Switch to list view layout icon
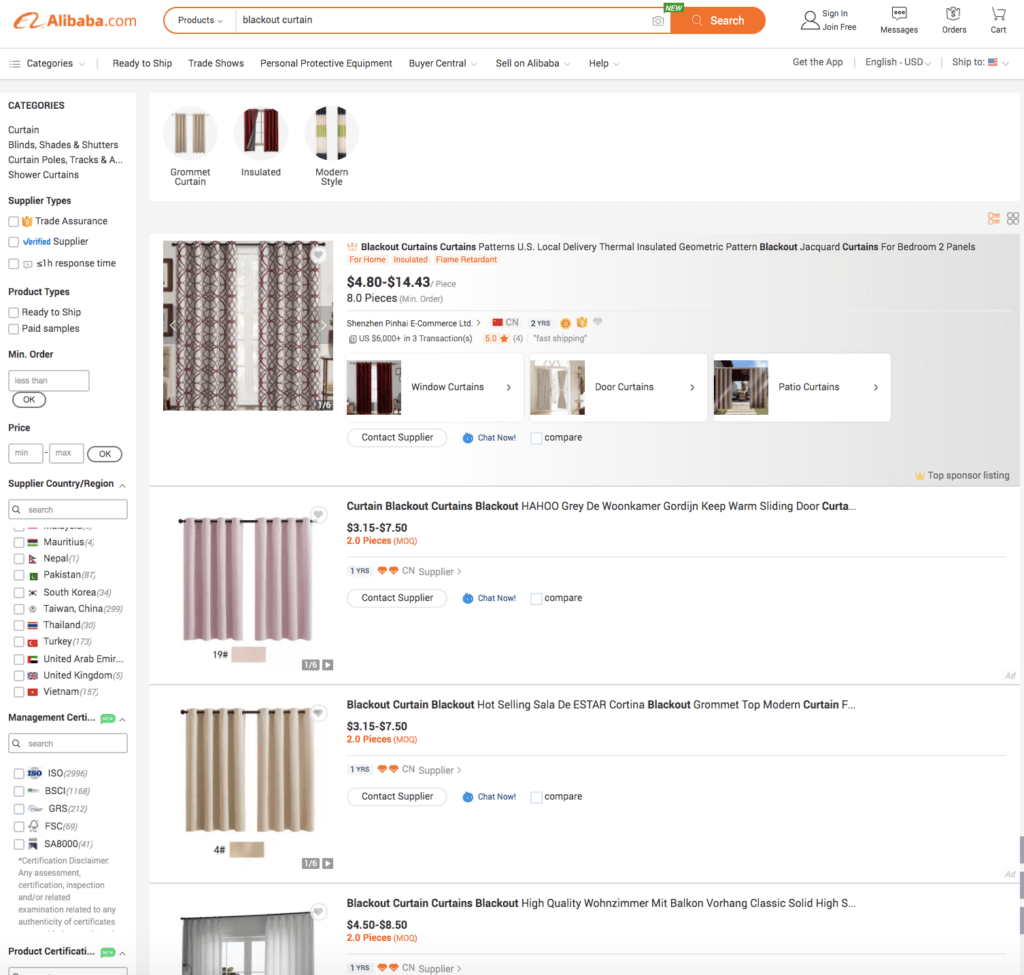 click(x=993, y=219)
